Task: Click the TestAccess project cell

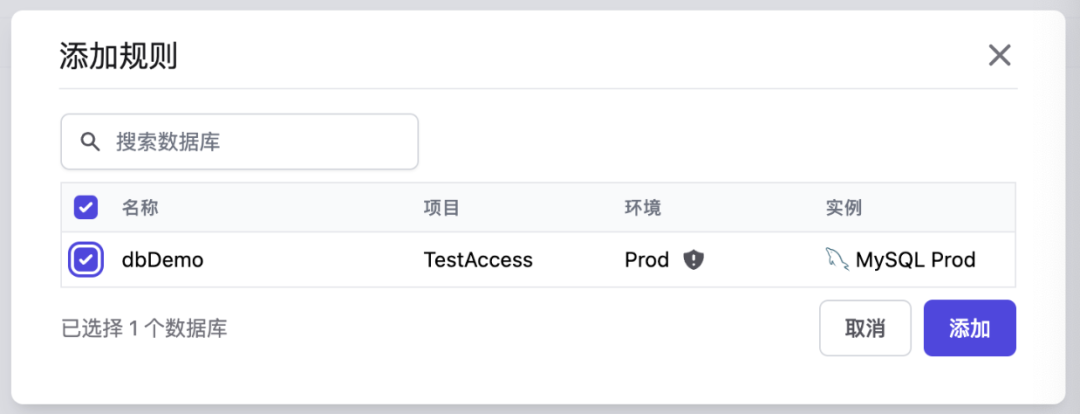Action: click(x=478, y=260)
